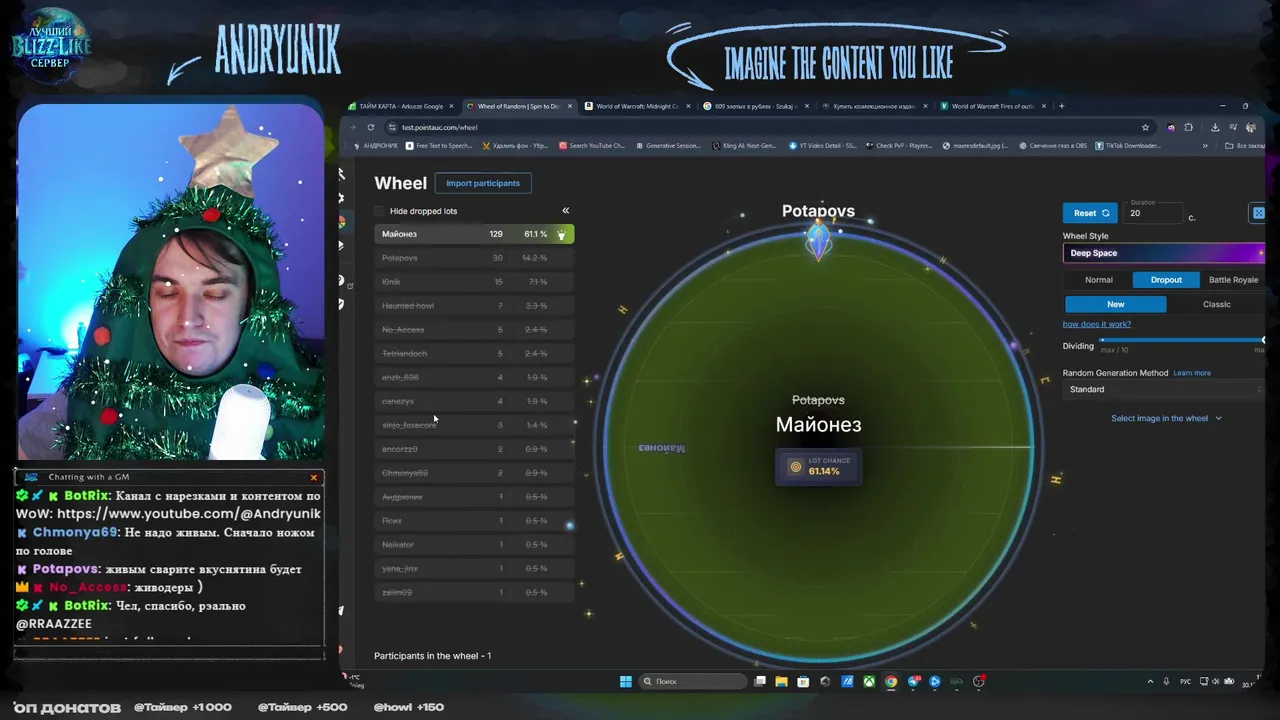Switch to World of Warcraft Fires tab
Image resolution: width=1280 pixels, height=720 pixels.
coord(992,106)
